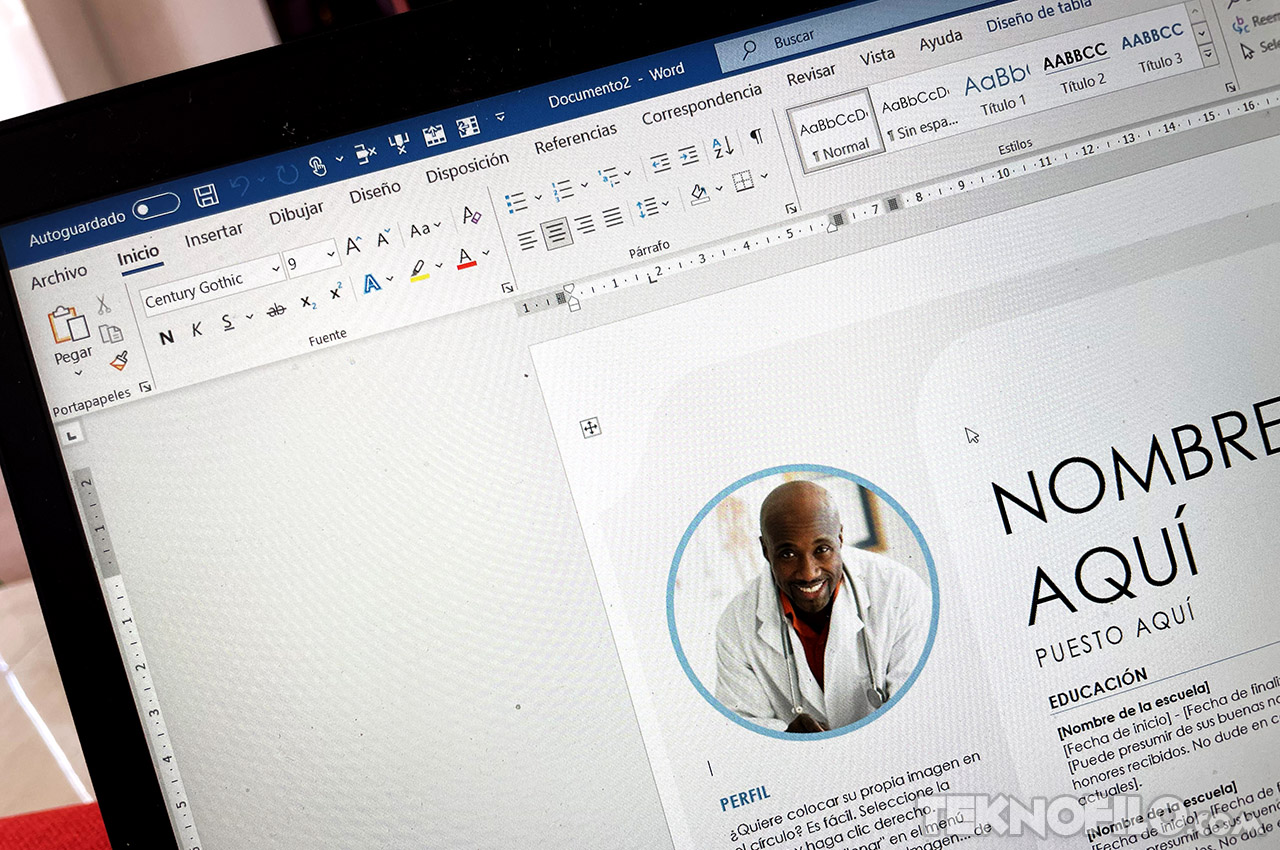Viewport: 1280px width, 850px height.
Task: Select the doctor profile photo
Action: coord(802,601)
